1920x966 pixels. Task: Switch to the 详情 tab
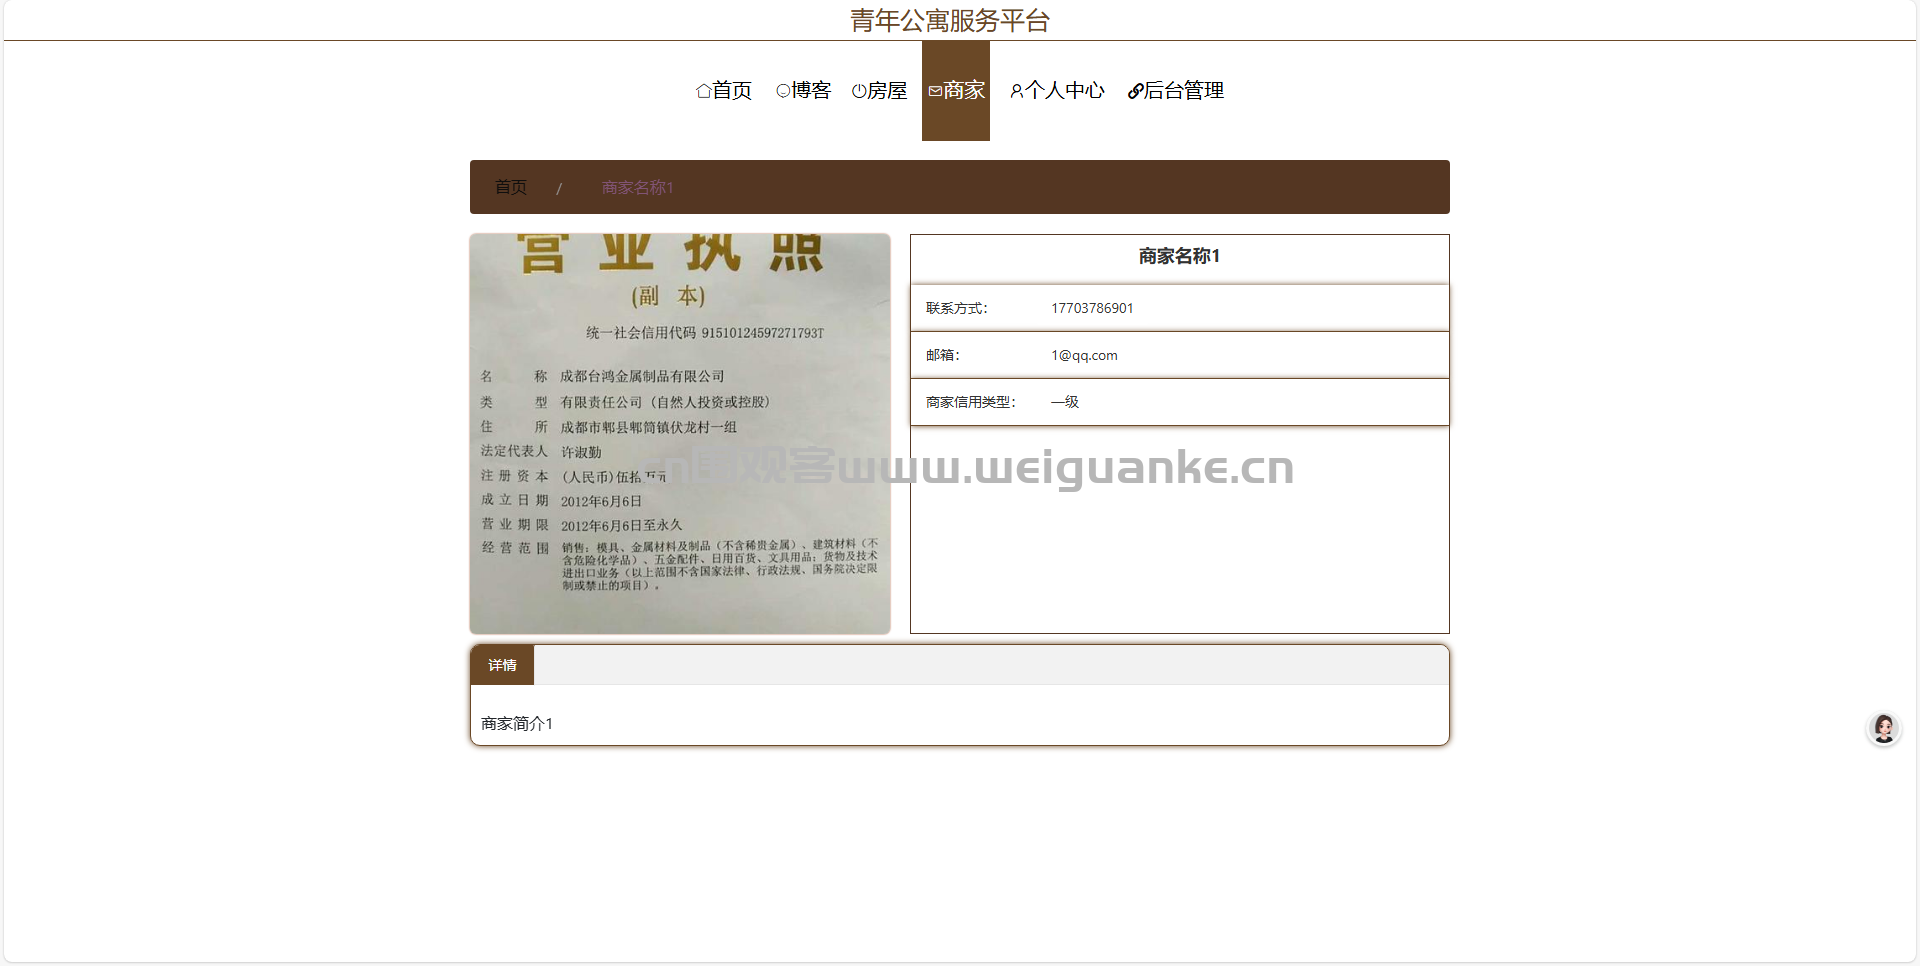click(x=502, y=665)
